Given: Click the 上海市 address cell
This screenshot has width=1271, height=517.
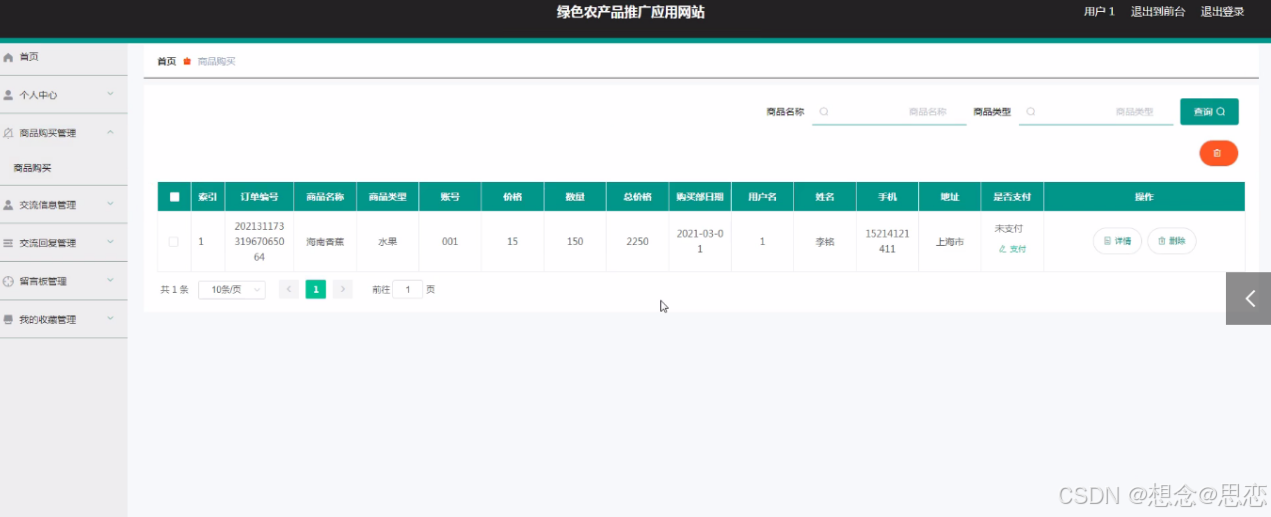Looking at the screenshot, I should point(950,242).
